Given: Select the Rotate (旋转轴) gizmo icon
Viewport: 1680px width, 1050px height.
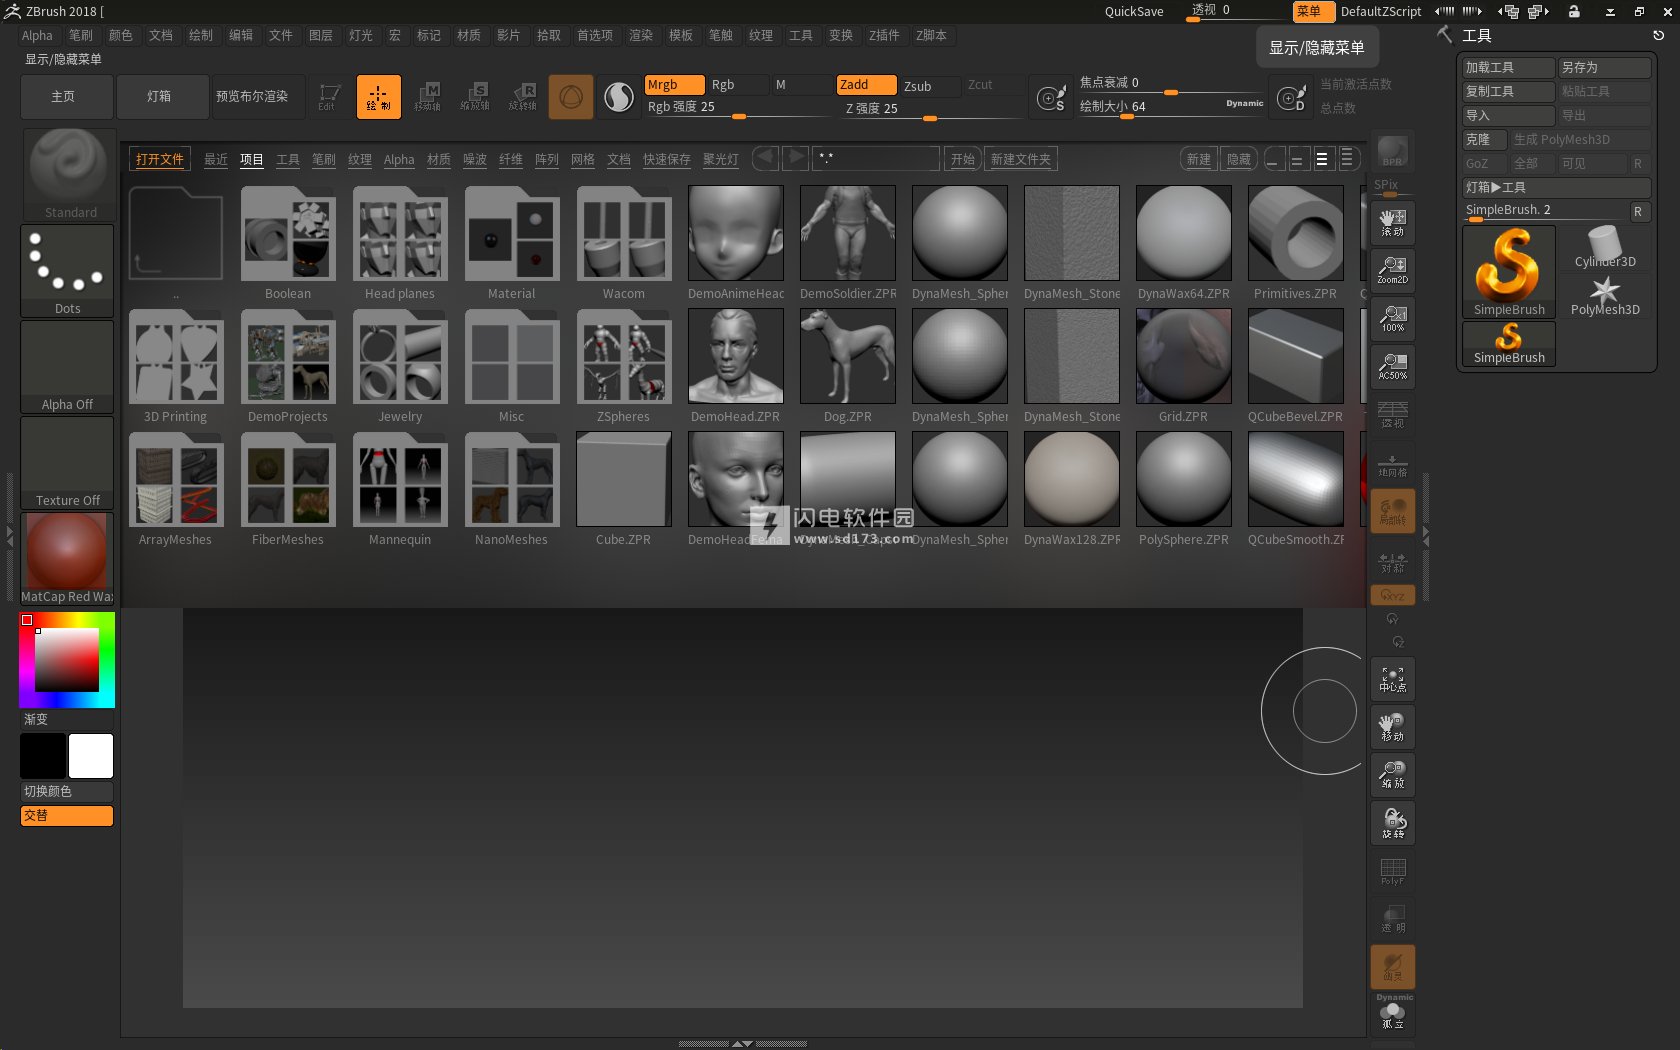Looking at the screenshot, I should [522, 97].
